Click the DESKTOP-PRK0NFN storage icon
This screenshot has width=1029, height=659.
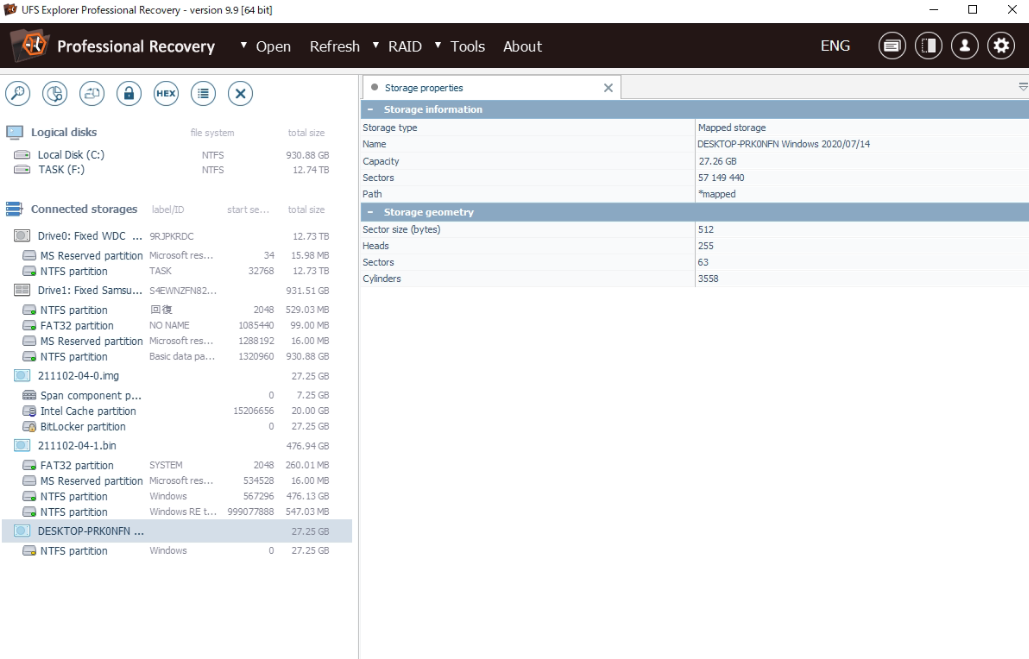coord(22,530)
